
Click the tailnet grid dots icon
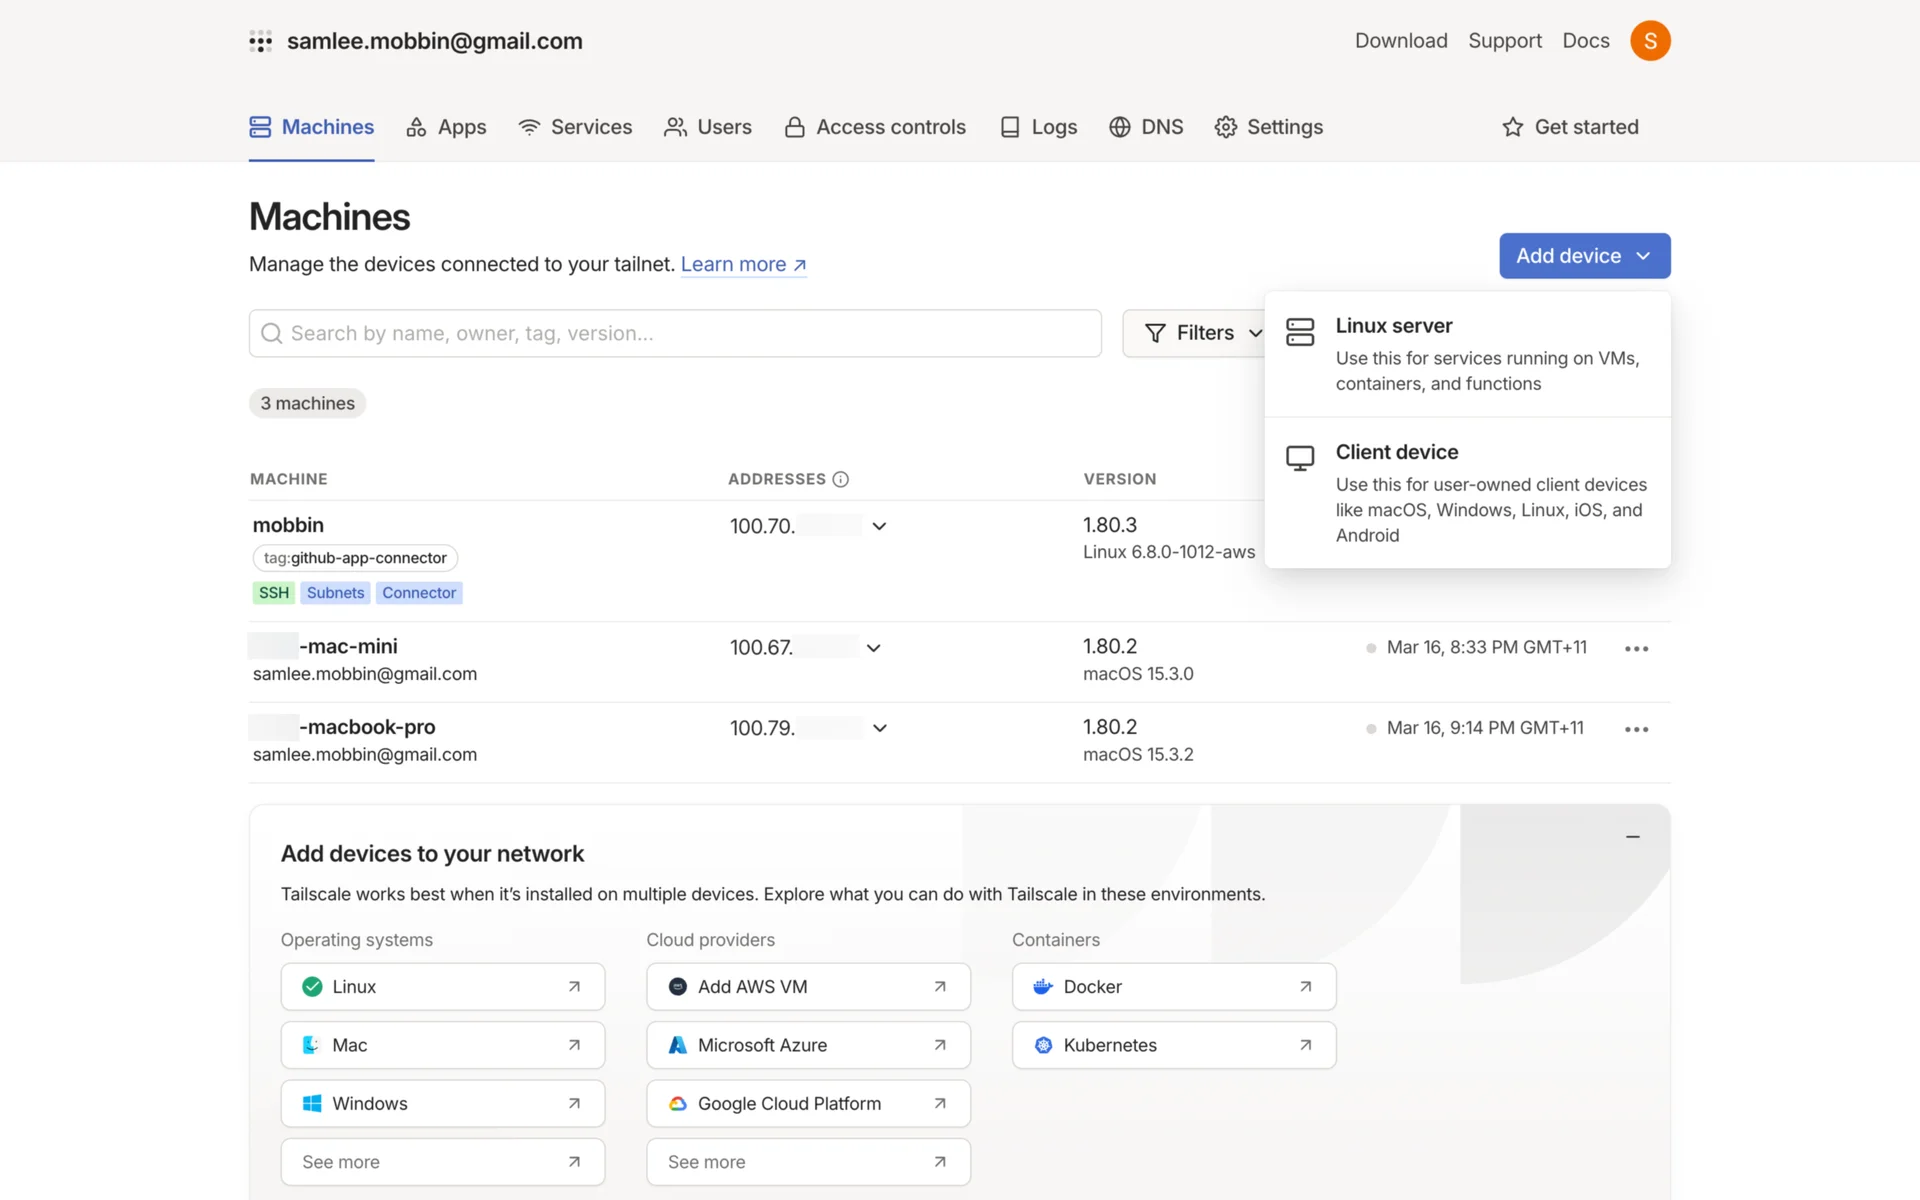pyautogui.click(x=260, y=41)
